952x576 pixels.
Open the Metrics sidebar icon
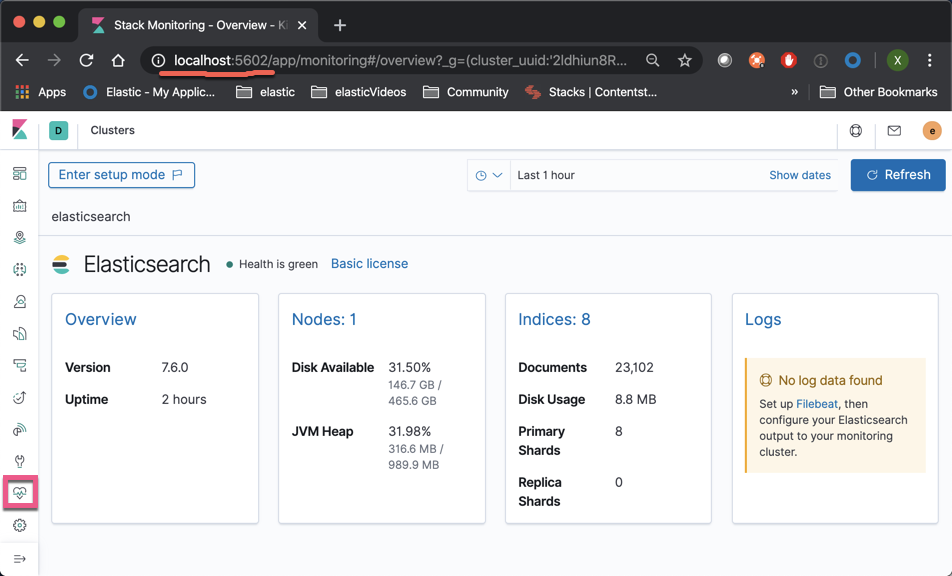(19, 302)
